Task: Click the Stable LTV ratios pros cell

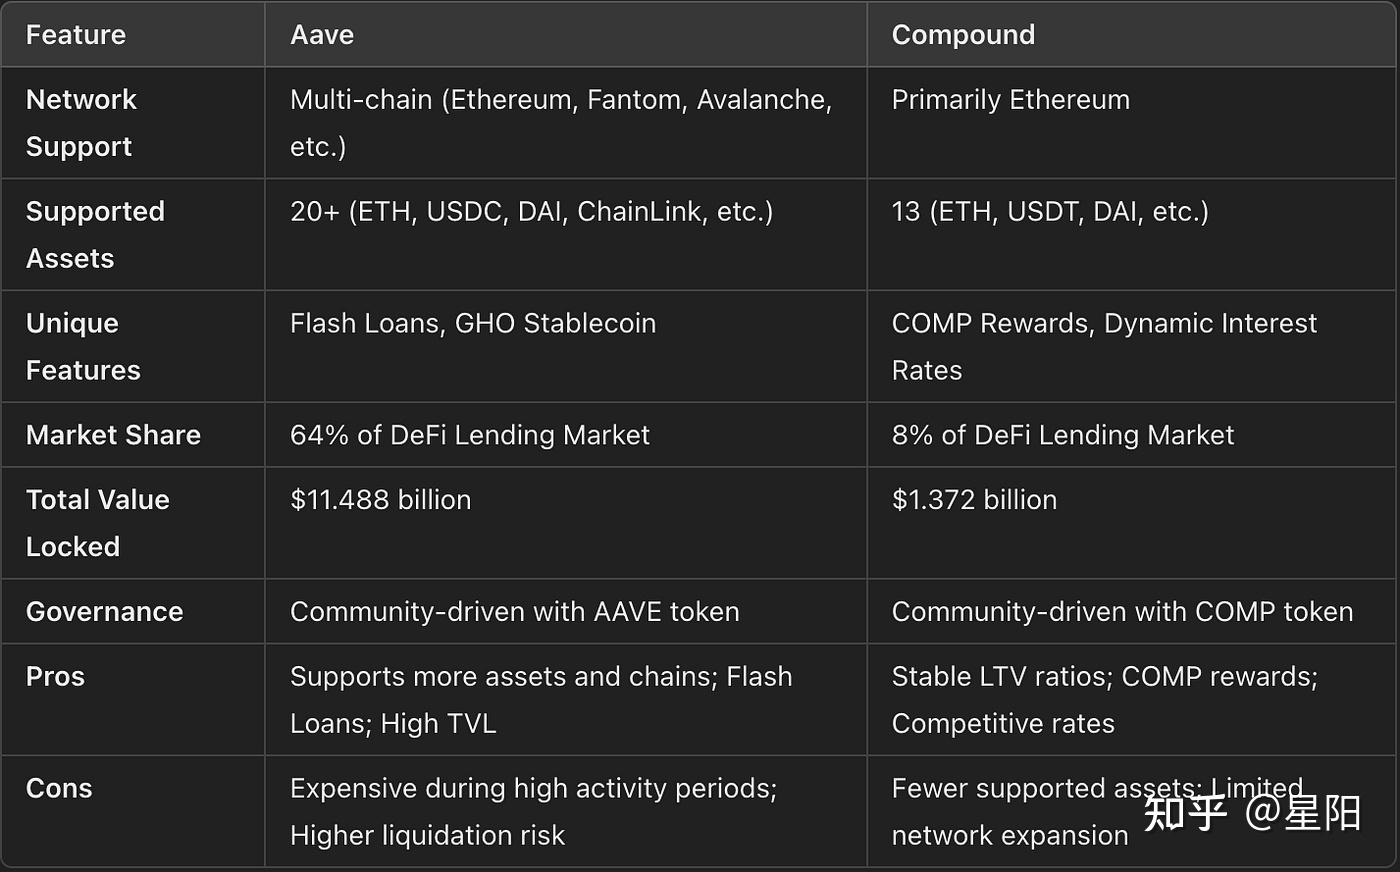Action: coord(1104,699)
